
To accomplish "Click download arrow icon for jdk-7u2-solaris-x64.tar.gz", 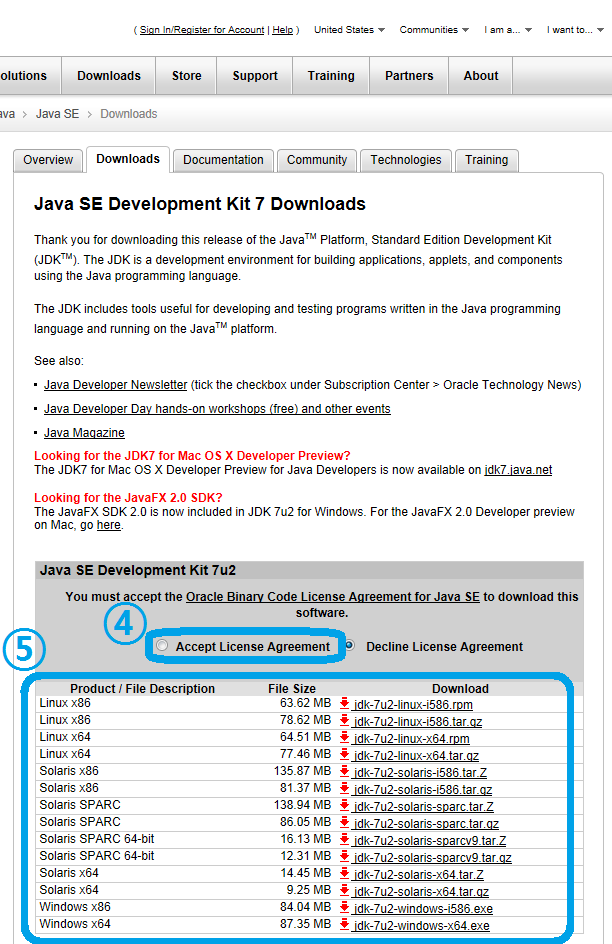I will 344,890.
